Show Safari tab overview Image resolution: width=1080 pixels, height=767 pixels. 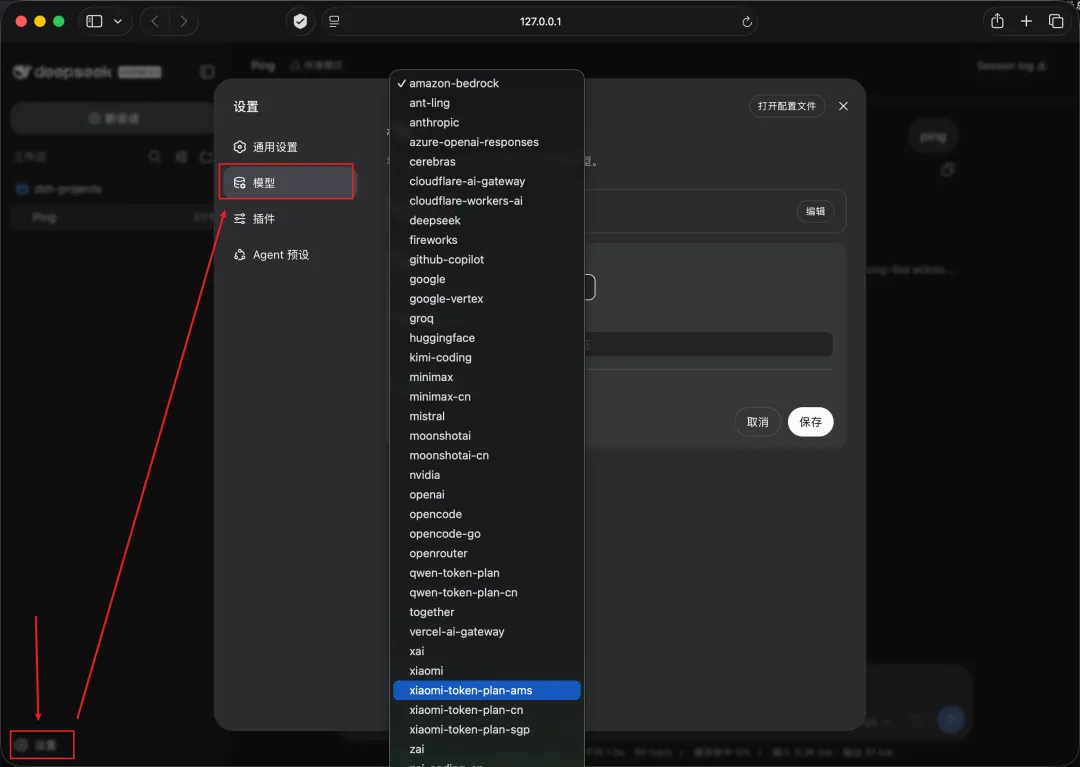[x=1056, y=21]
